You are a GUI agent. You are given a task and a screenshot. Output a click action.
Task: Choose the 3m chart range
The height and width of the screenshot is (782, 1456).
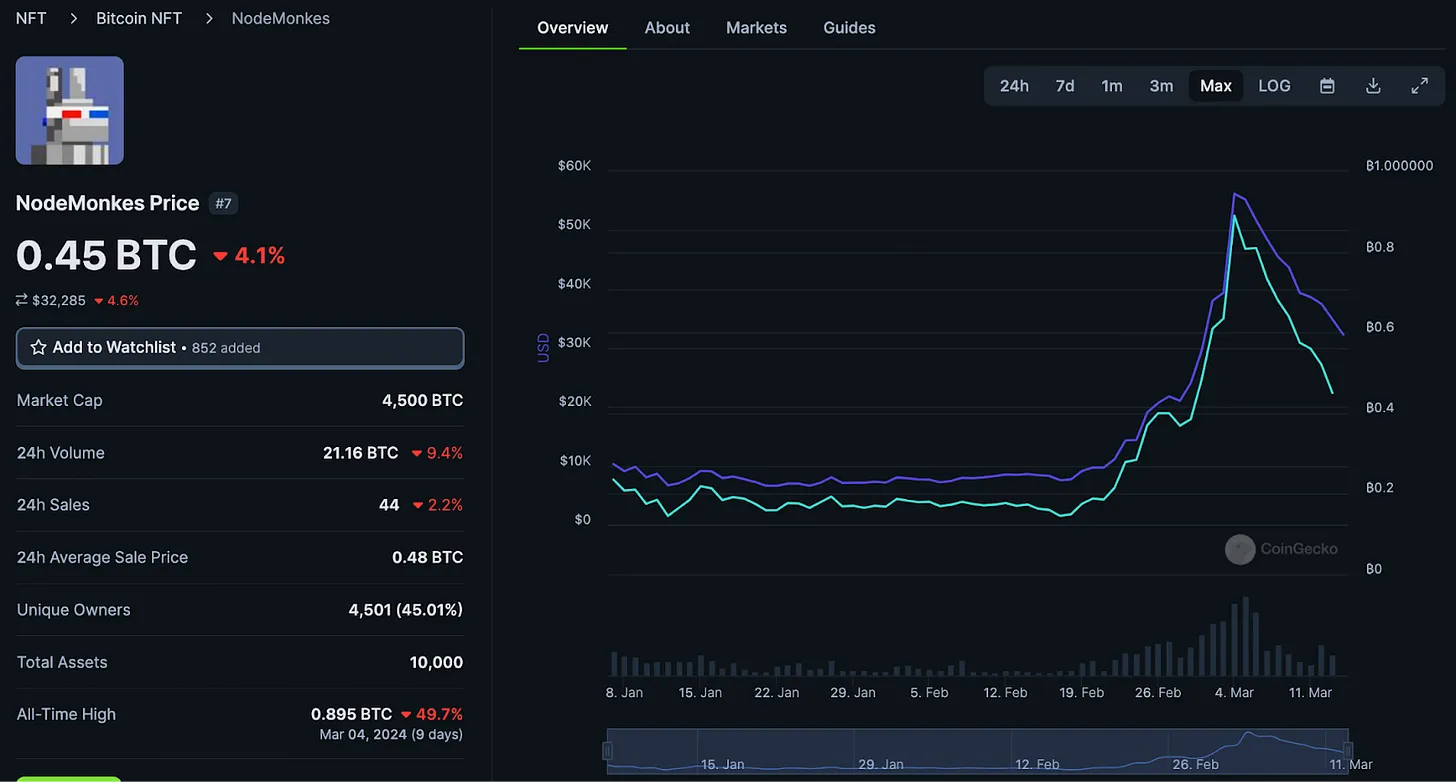(1161, 86)
